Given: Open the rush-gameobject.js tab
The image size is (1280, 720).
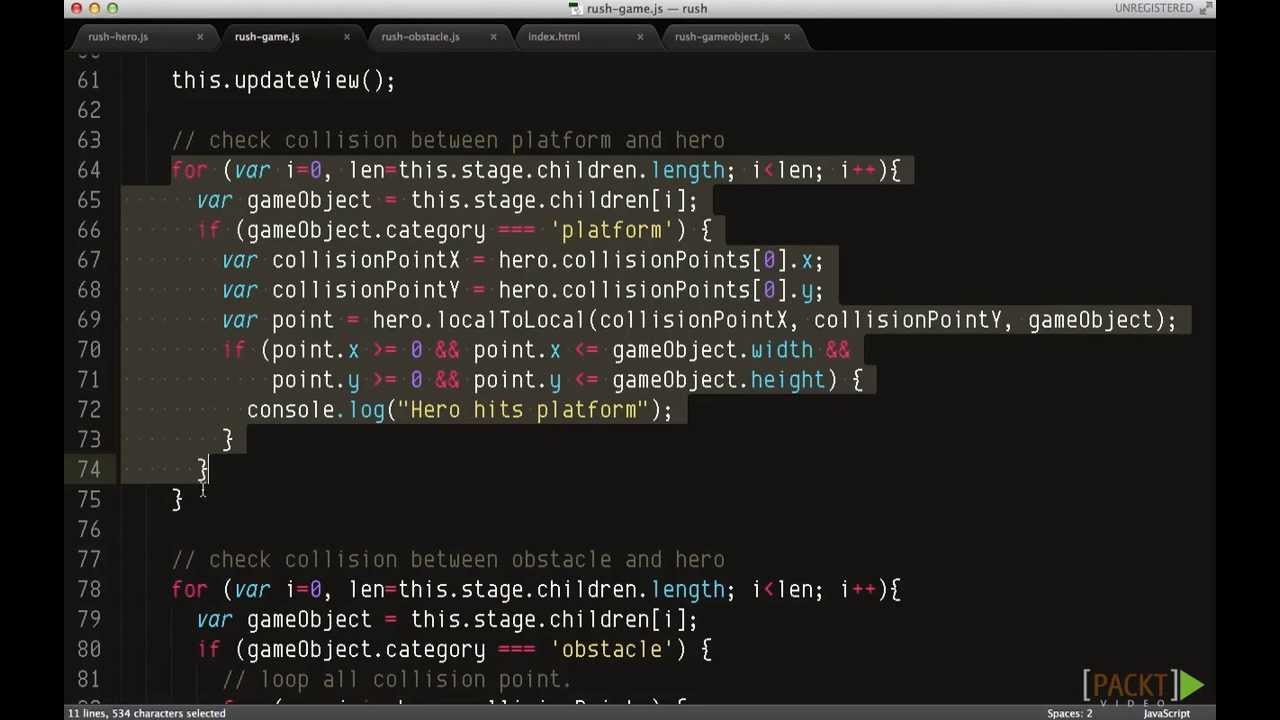Looking at the screenshot, I should click(721, 37).
